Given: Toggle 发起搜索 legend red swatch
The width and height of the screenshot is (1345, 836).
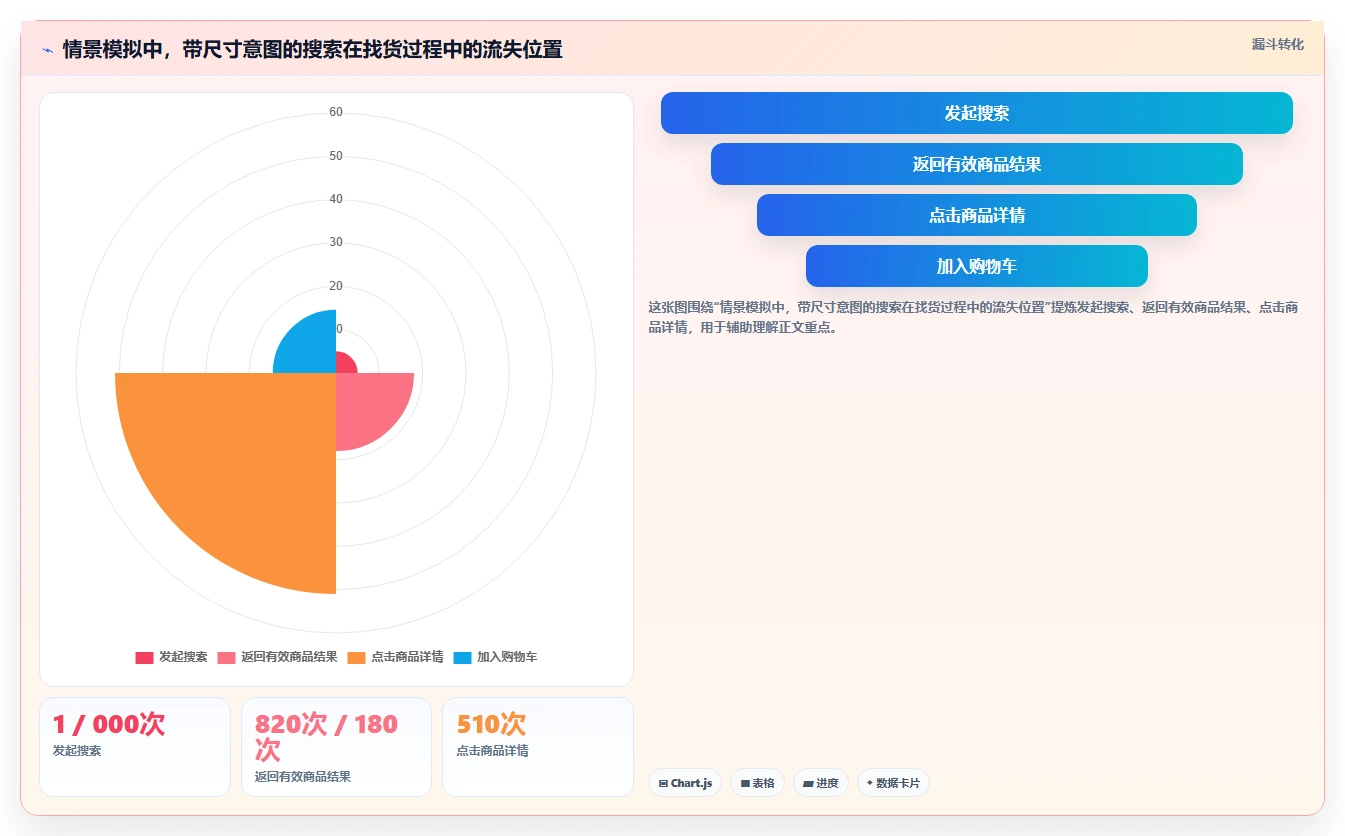Looking at the screenshot, I should tap(144, 657).
